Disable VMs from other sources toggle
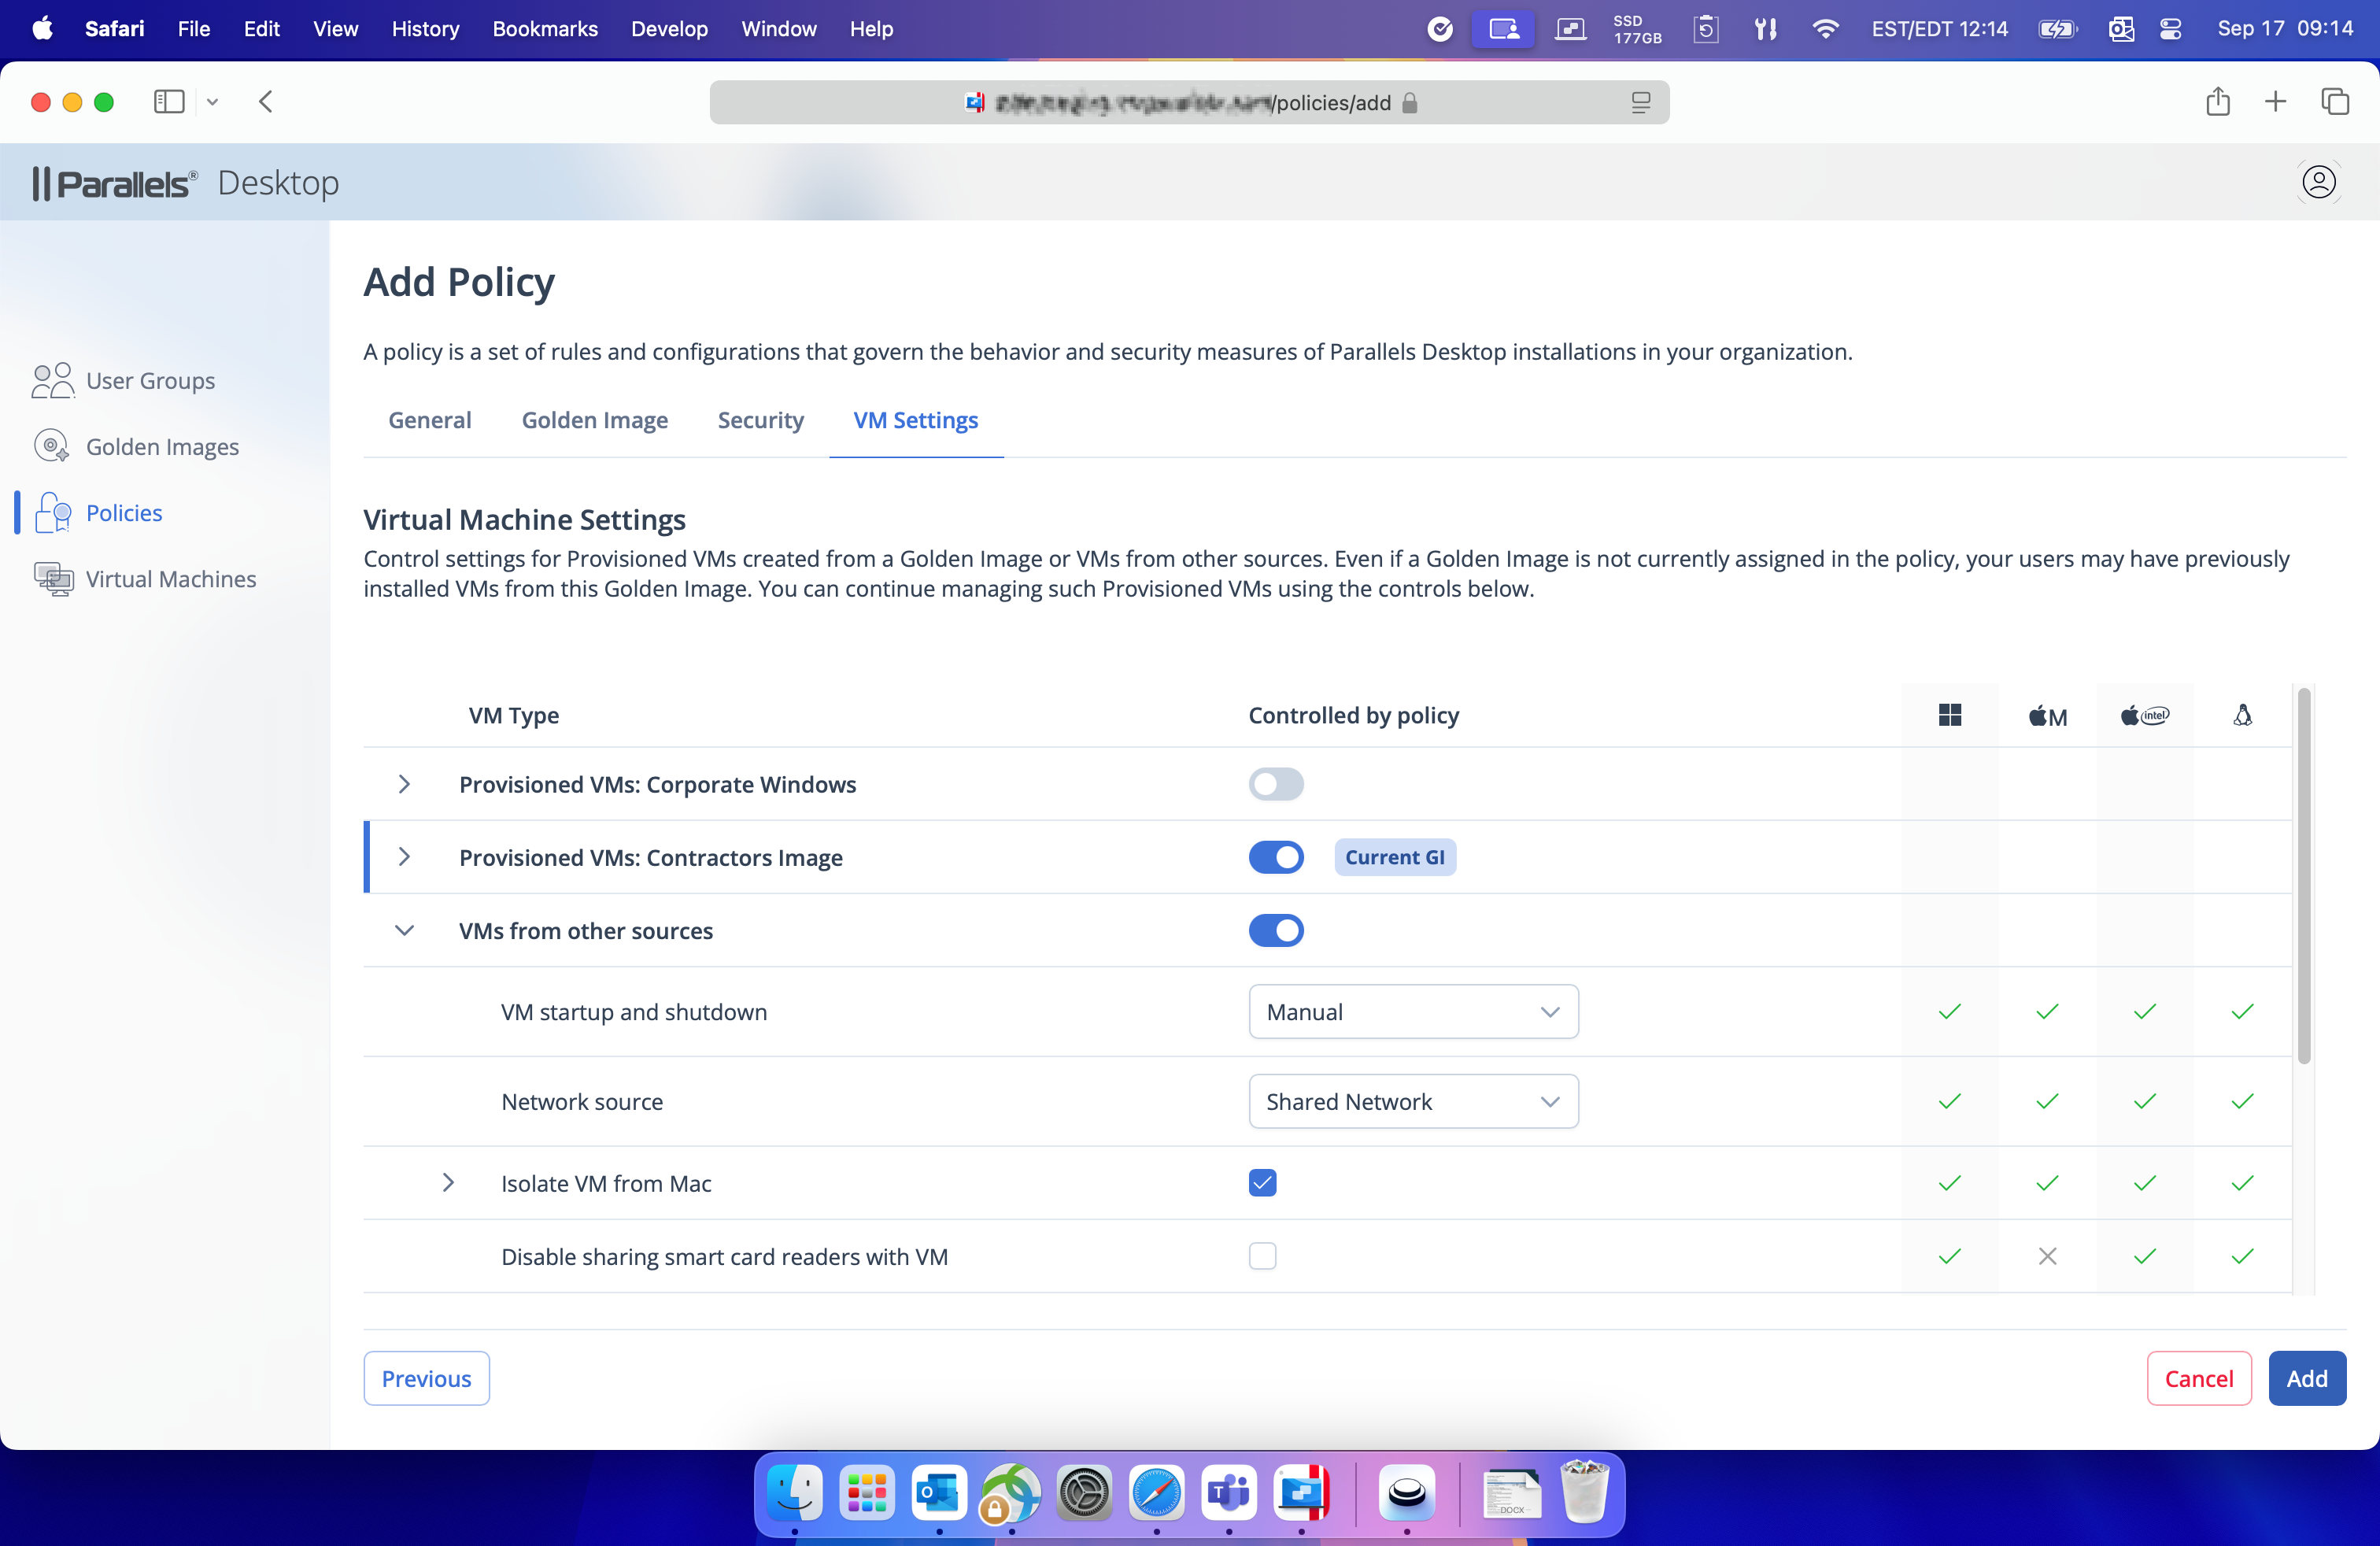This screenshot has width=2380, height=1546. click(x=1275, y=930)
